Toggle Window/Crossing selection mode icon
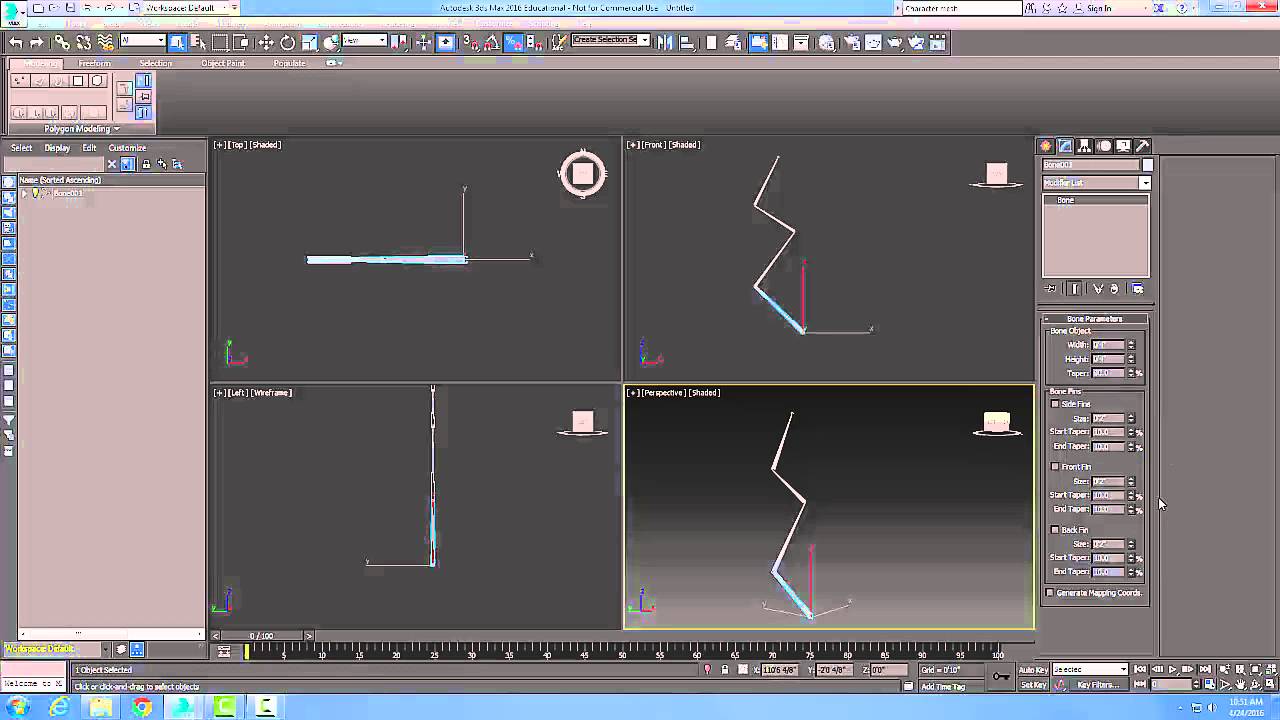 pyautogui.click(x=241, y=42)
